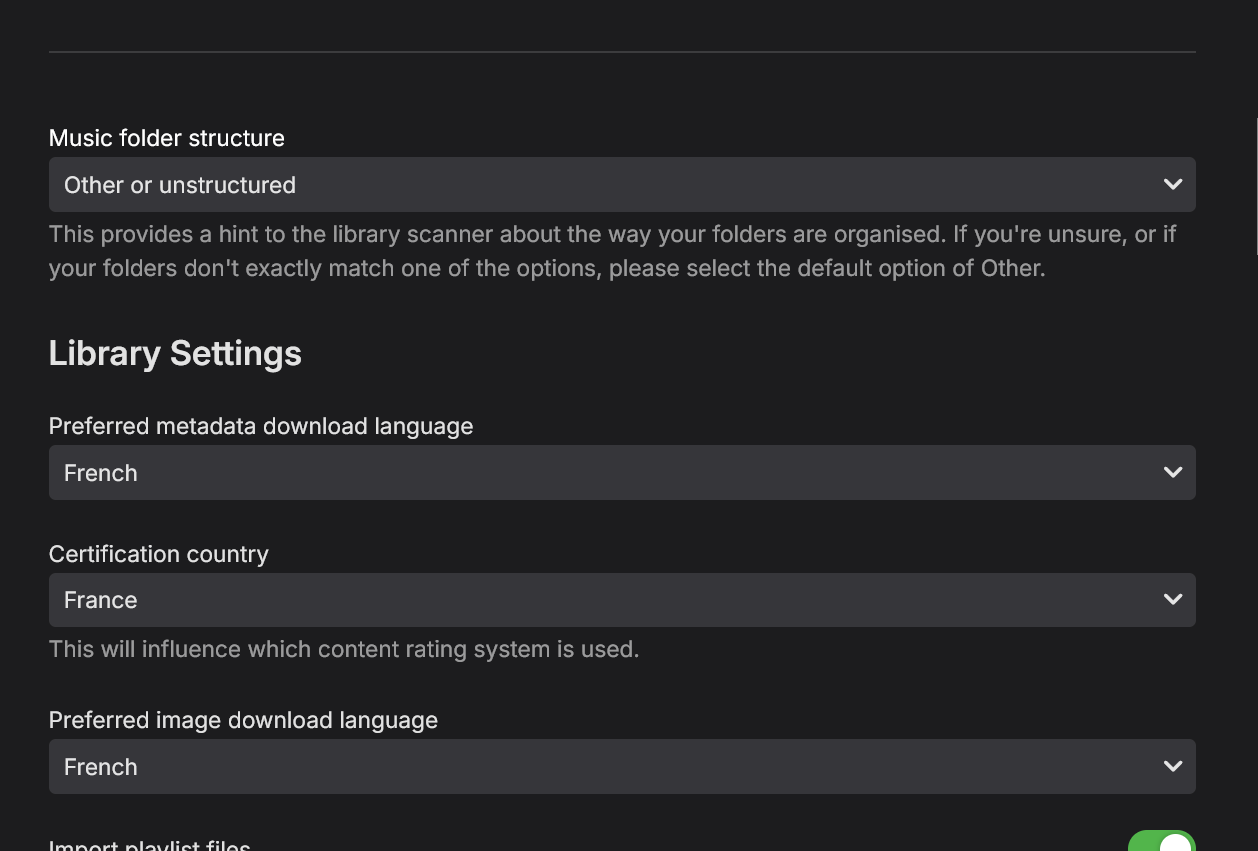Click the Preferred image download language label
Image resolution: width=1258 pixels, height=851 pixels.
tap(243, 720)
